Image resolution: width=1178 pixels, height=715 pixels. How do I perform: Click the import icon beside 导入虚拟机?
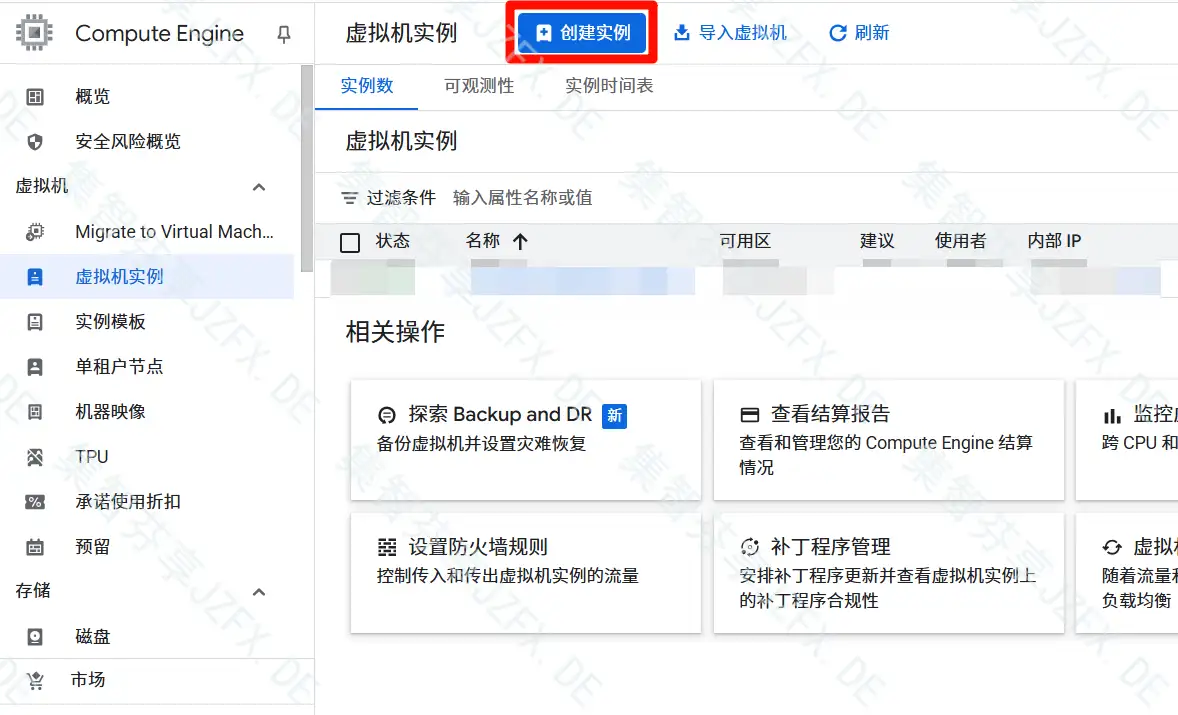coord(681,33)
